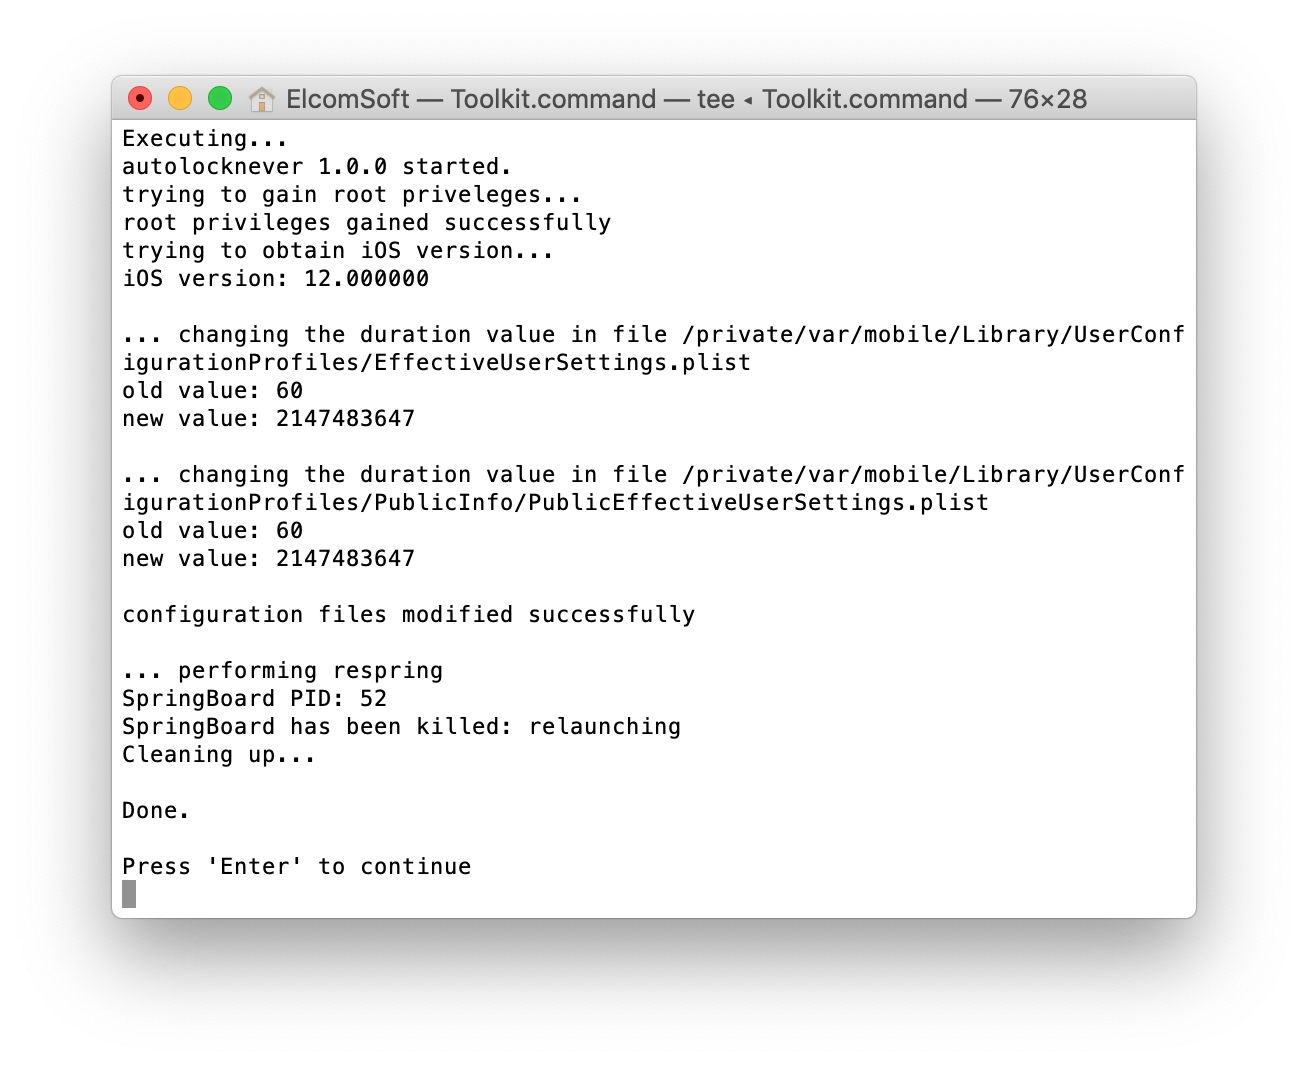Click 'configuration files modified successfully' message

[x=408, y=614]
